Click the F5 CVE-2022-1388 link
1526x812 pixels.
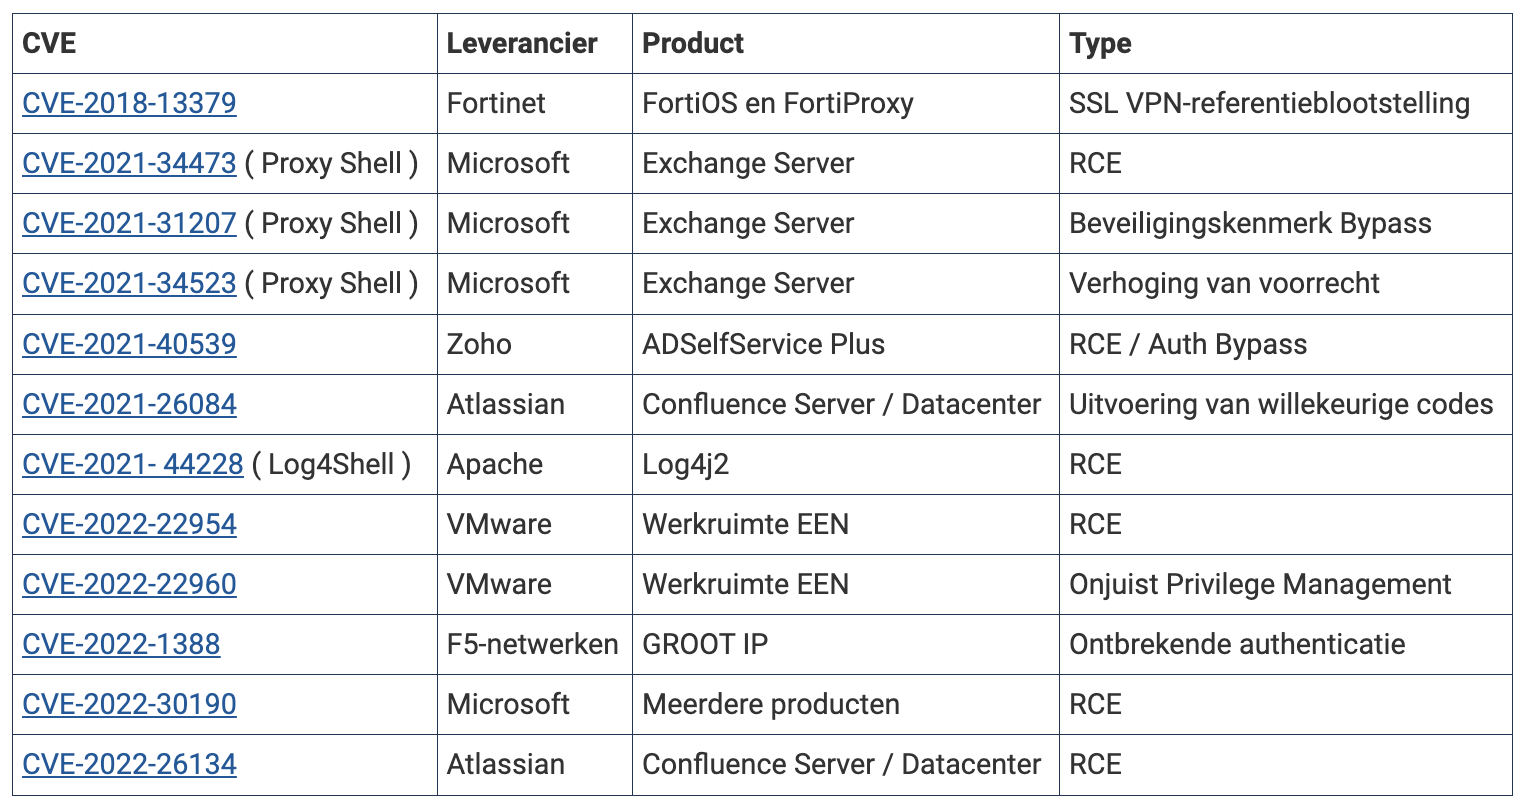(x=121, y=645)
